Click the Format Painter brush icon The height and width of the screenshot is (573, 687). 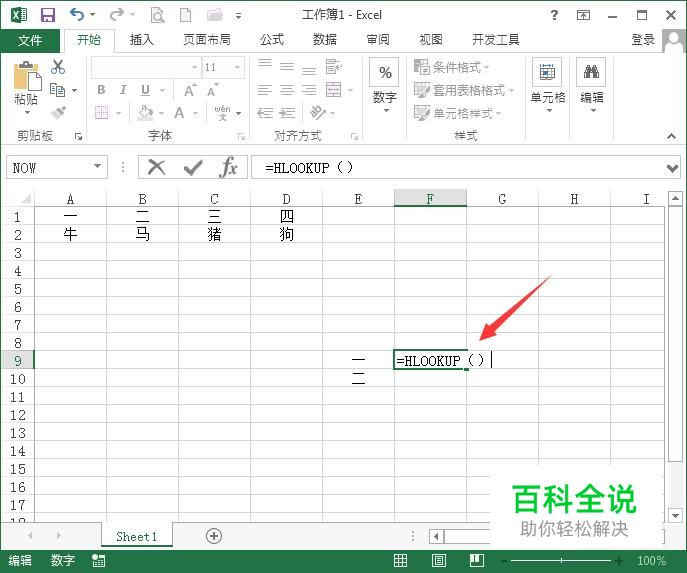(x=58, y=113)
